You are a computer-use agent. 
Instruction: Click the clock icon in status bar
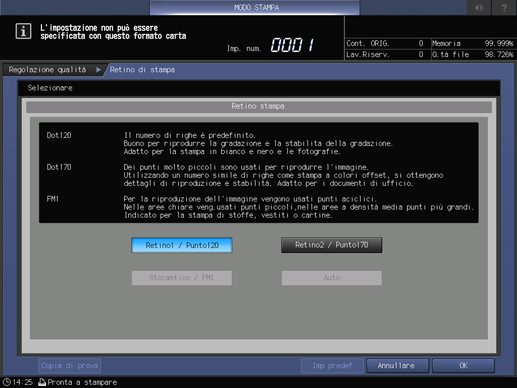pyautogui.click(x=6, y=382)
